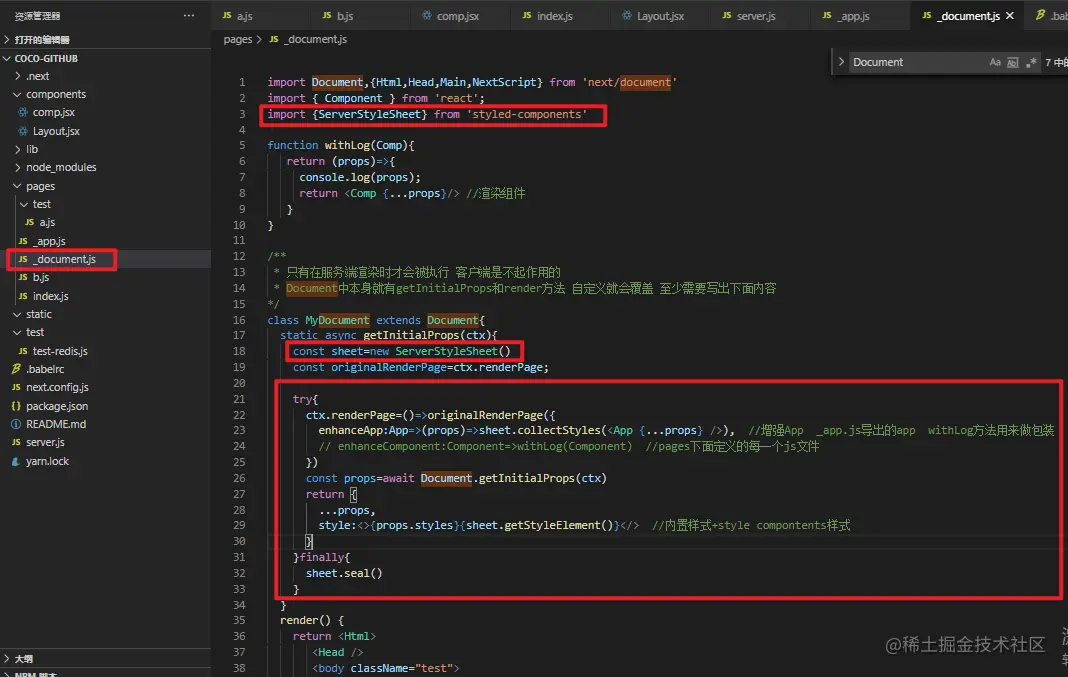Click 'getInitialProps' on line 17
Image resolution: width=1068 pixels, height=677 pixels.
click(x=411, y=335)
